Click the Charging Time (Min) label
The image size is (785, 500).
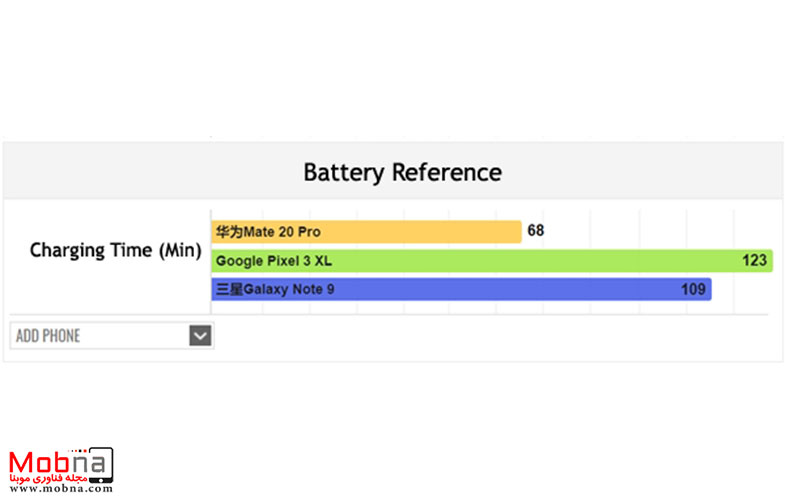(x=116, y=250)
